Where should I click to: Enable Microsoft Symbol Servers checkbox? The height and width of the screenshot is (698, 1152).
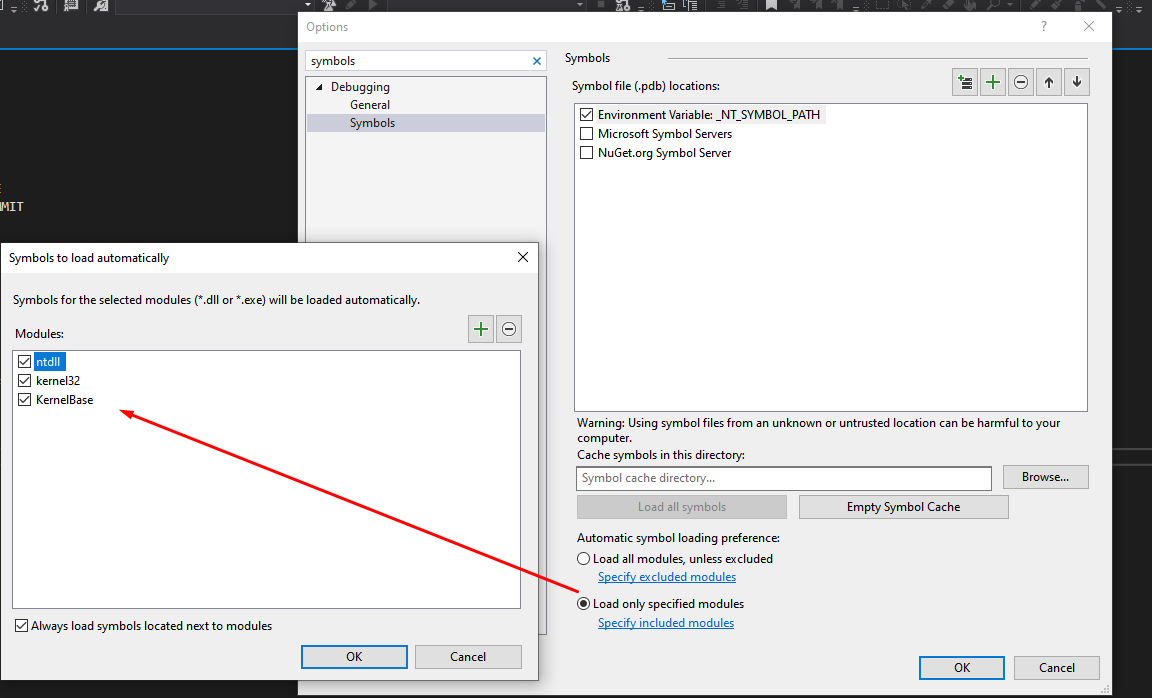pyautogui.click(x=587, y=134)
